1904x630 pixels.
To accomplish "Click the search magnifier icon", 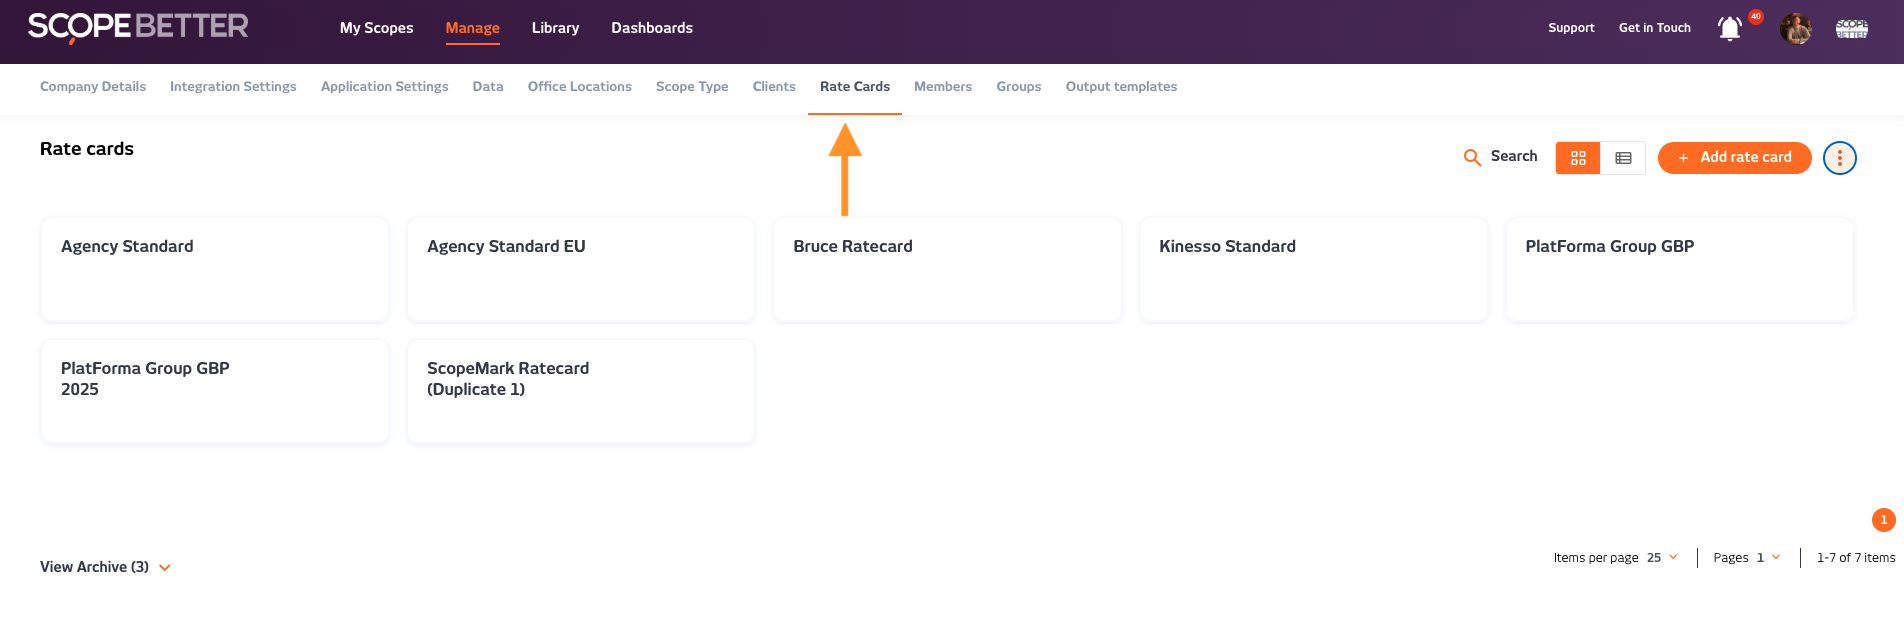I will click(x=1472, y=158).
